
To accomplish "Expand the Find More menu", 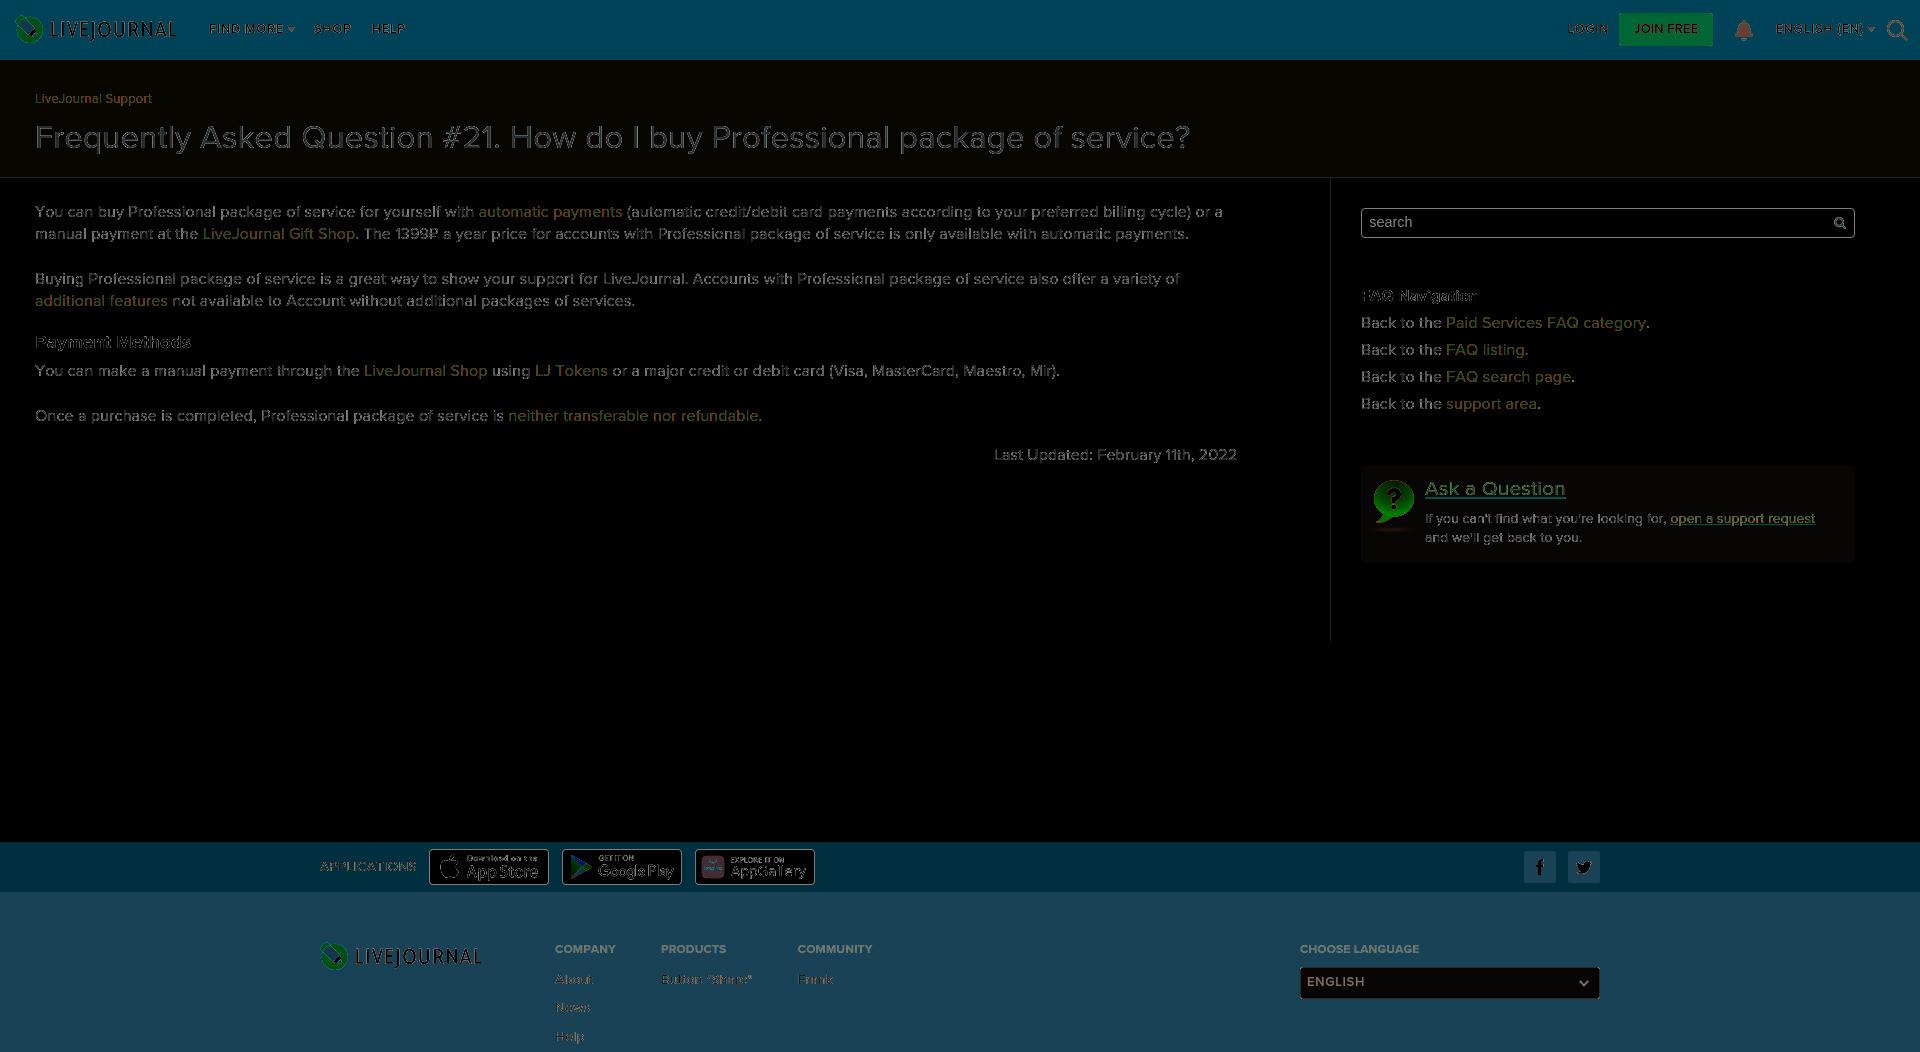I will (252, 29).
